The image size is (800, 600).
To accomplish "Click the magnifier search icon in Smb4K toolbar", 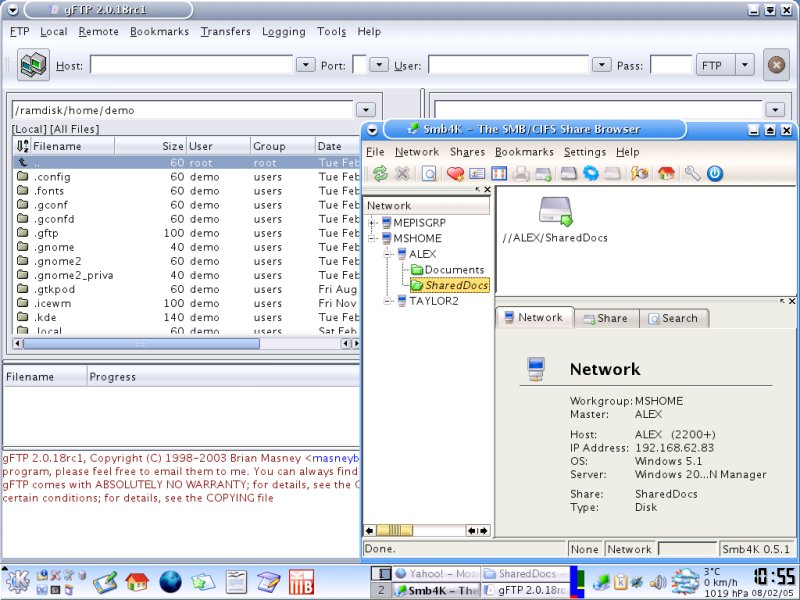I will point(428,174).
